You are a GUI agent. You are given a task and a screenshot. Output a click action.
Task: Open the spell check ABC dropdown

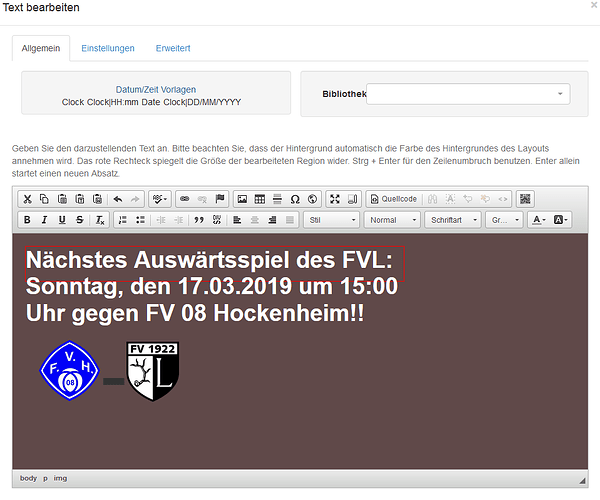point(160,199)
